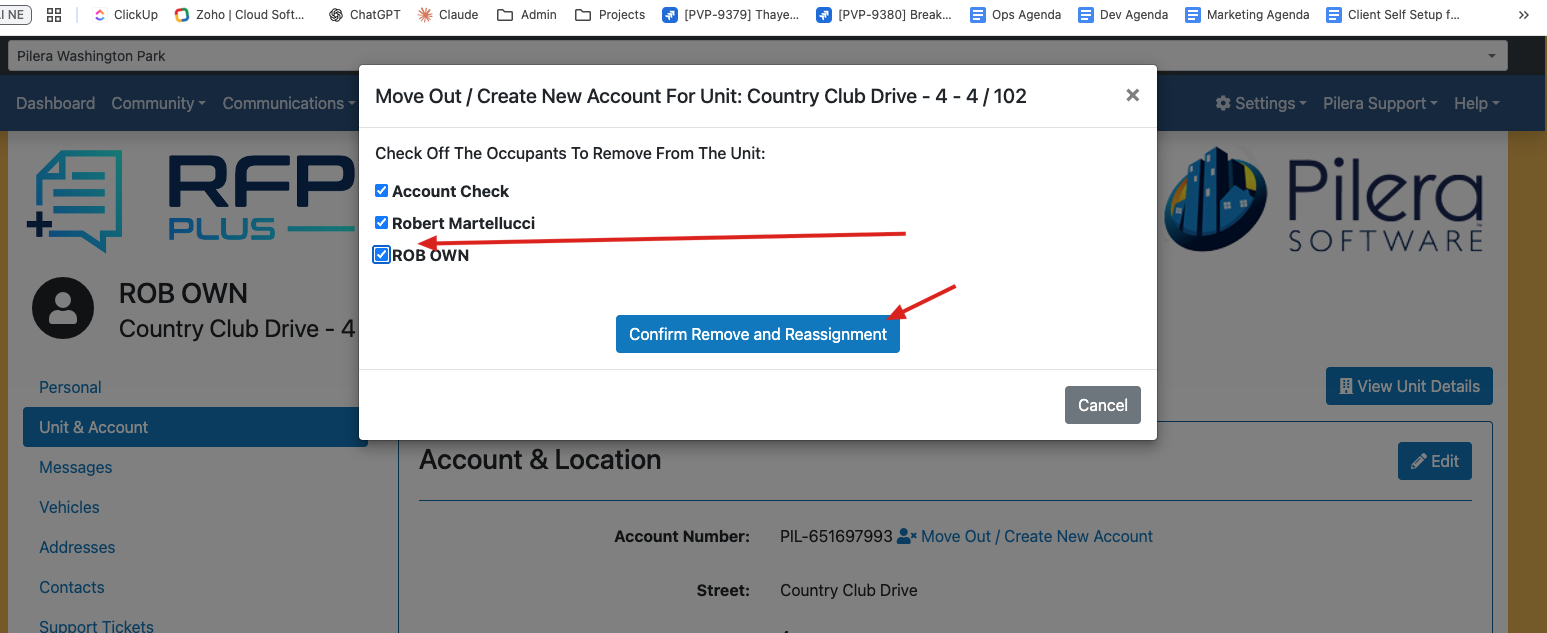The image size is (1547, 633).
Task: Click Confirm Remove and Reassignment button
Action: [757, 334]
